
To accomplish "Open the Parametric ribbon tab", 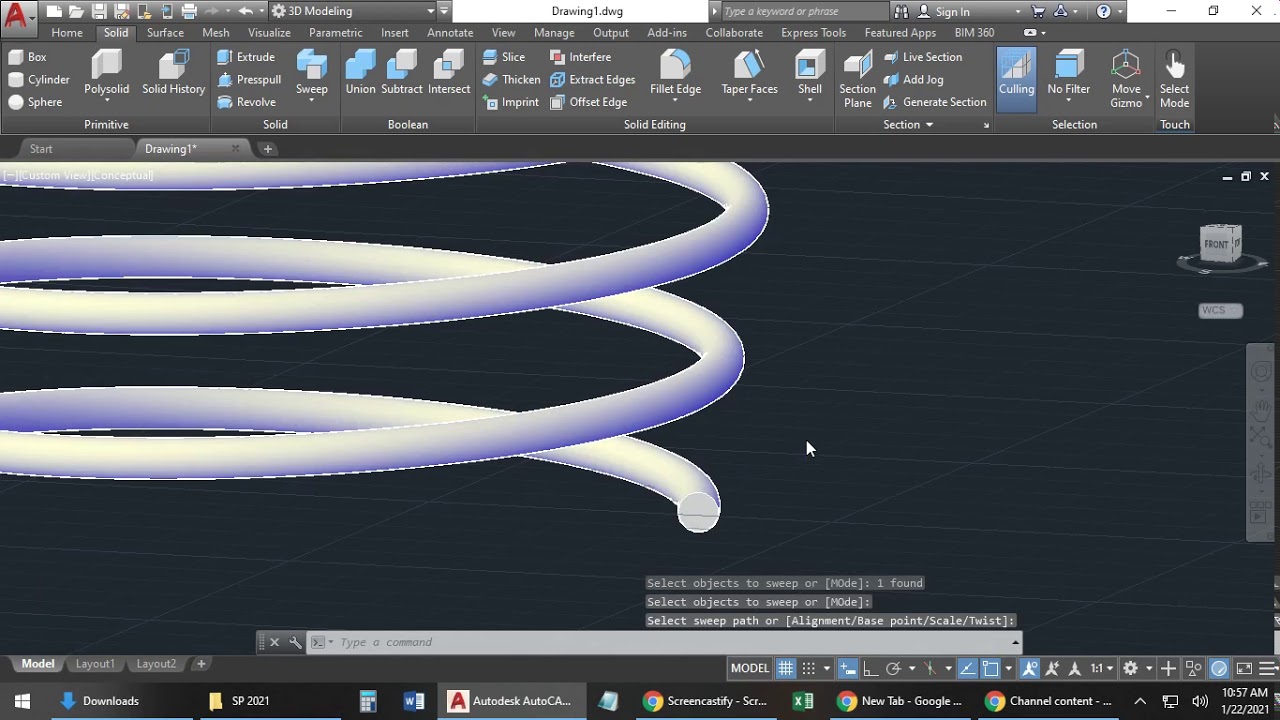I will [x=336, y=32].
